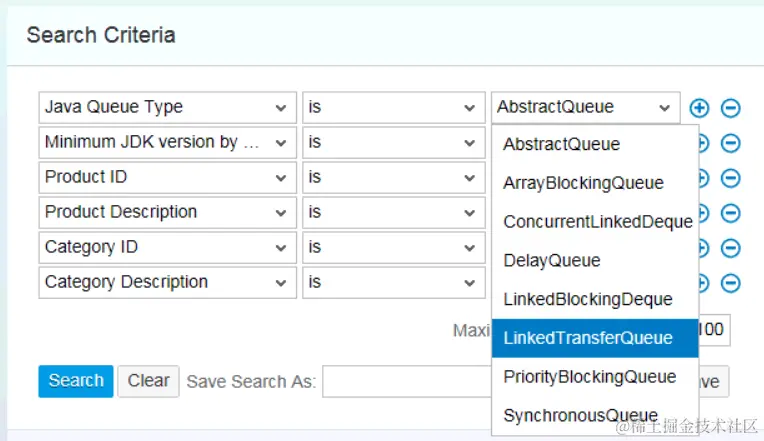Click the add row icon beside AbstractQueue
This screenshot has height=441, width=764.
click(x=700, y=108)
